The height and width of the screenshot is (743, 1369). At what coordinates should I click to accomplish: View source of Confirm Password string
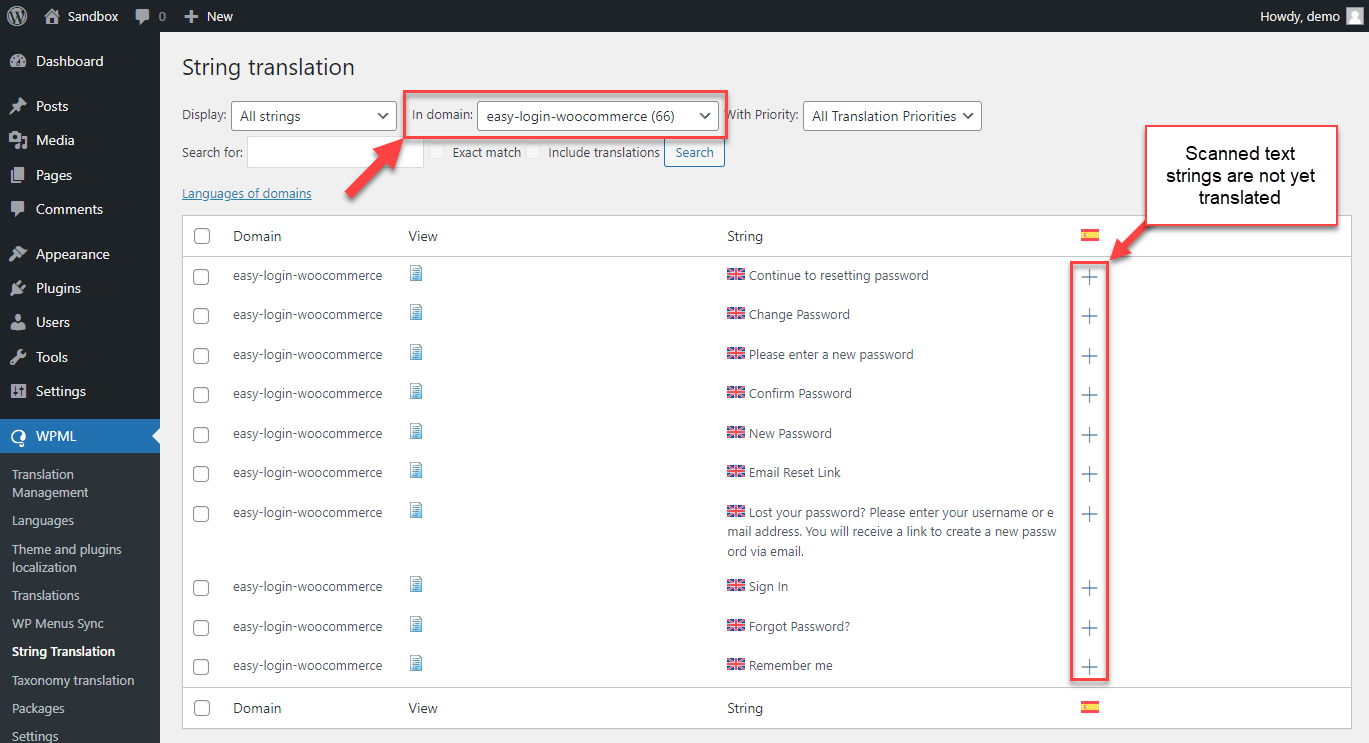pos(416,391)
